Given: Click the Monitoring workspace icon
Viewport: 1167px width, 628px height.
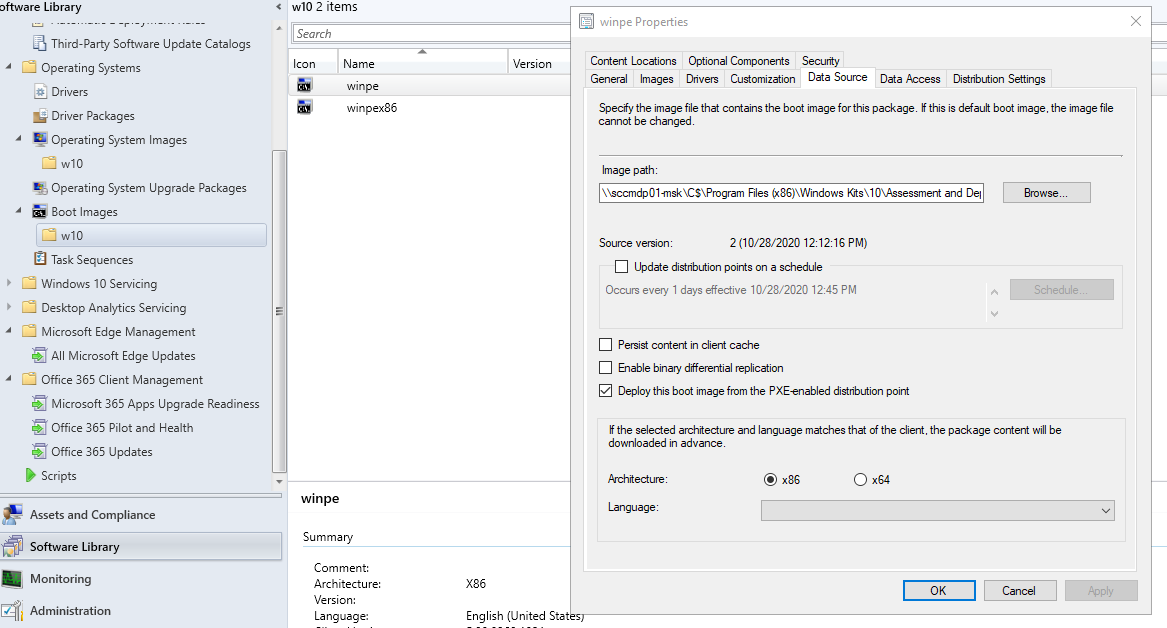Looking at the screenshot, I should [x=12, y=579].
